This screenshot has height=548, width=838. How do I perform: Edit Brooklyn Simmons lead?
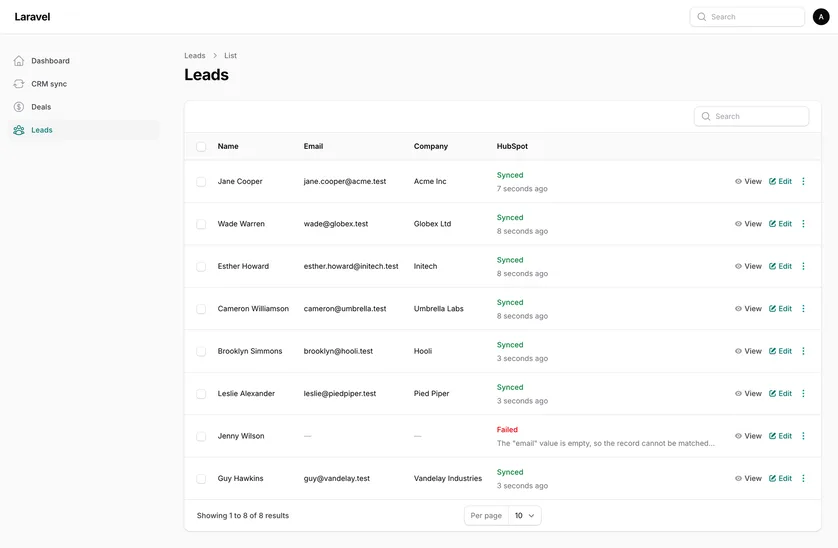click(x=780, y=351)
